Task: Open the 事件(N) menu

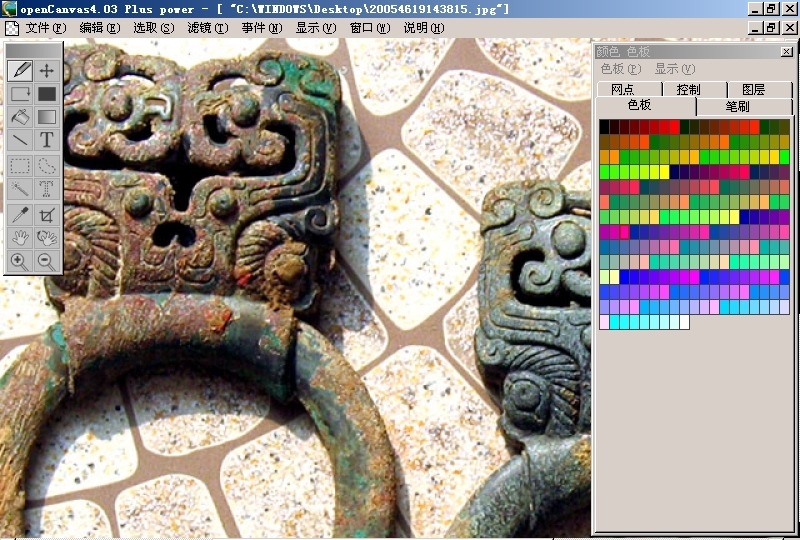Action: click(x=262, y=28)
